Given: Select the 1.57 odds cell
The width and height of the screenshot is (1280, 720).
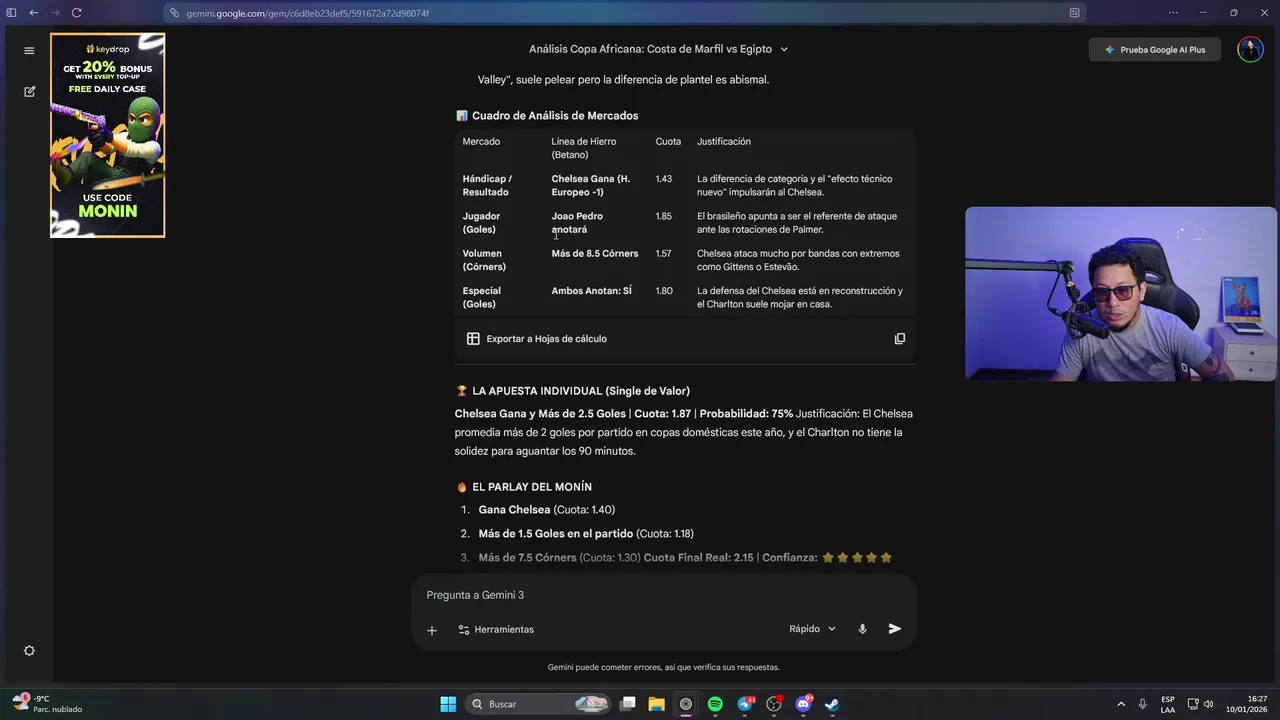Looking at the screenshot, I should 664,254.
